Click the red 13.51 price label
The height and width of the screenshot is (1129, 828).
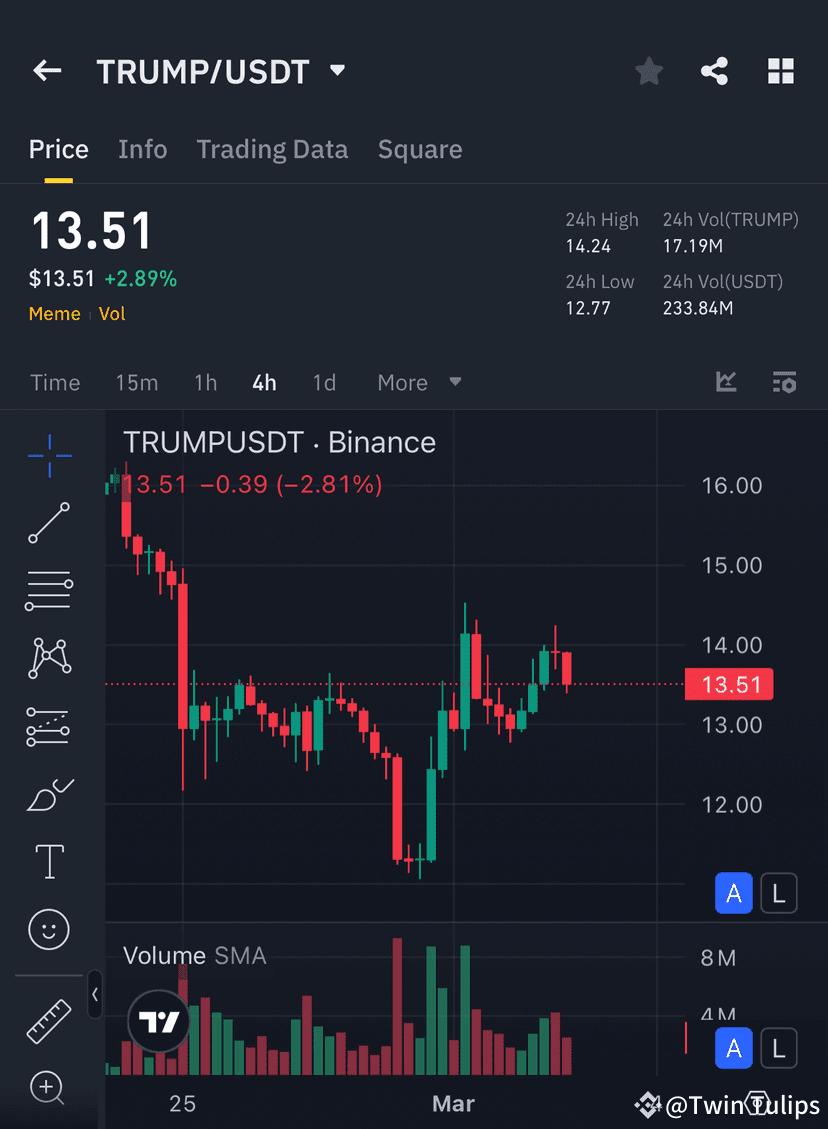(x=729, y=684)
